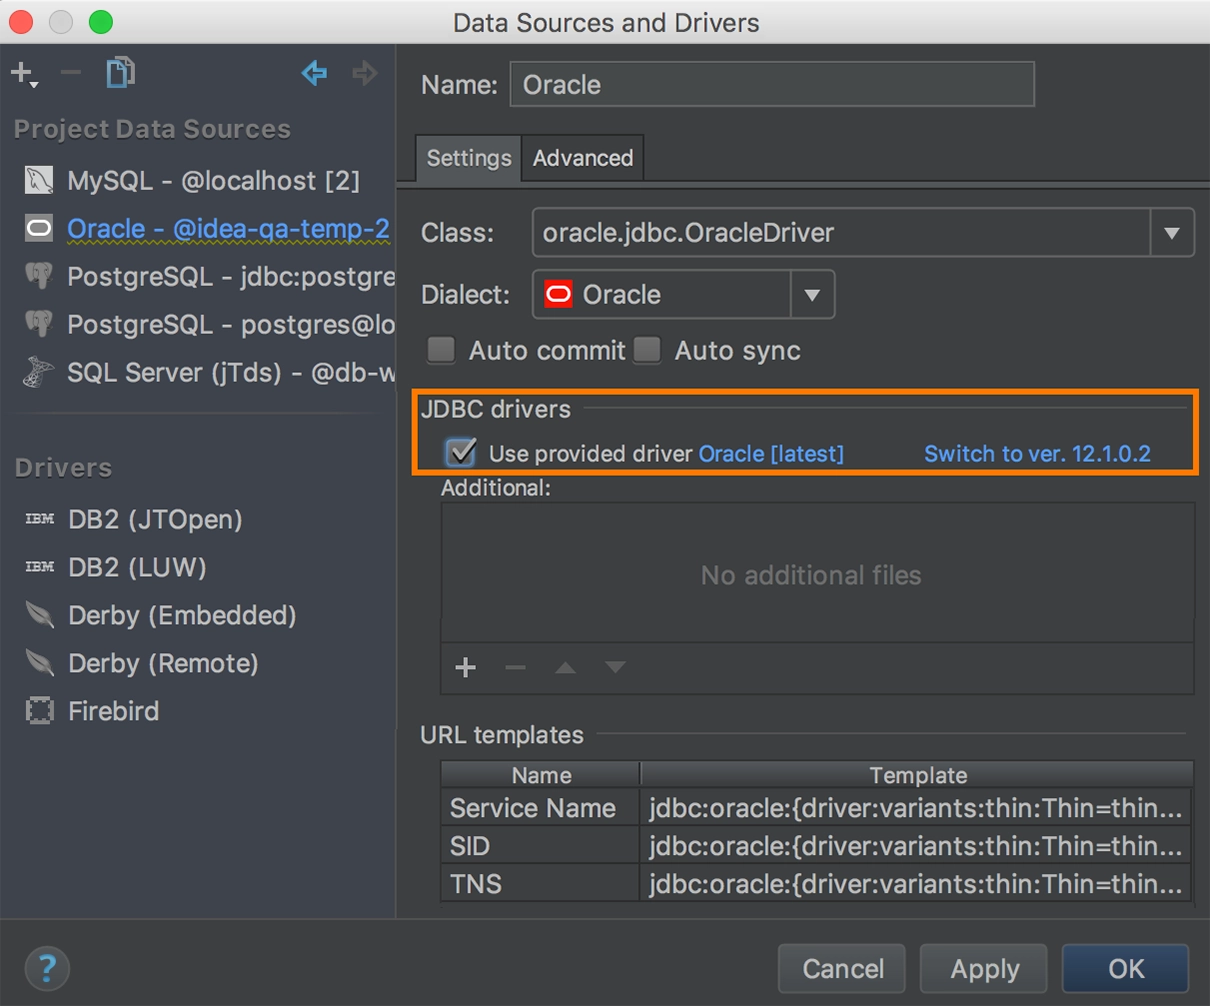
Task: Duplicate the selected data source
Action: 120,72
